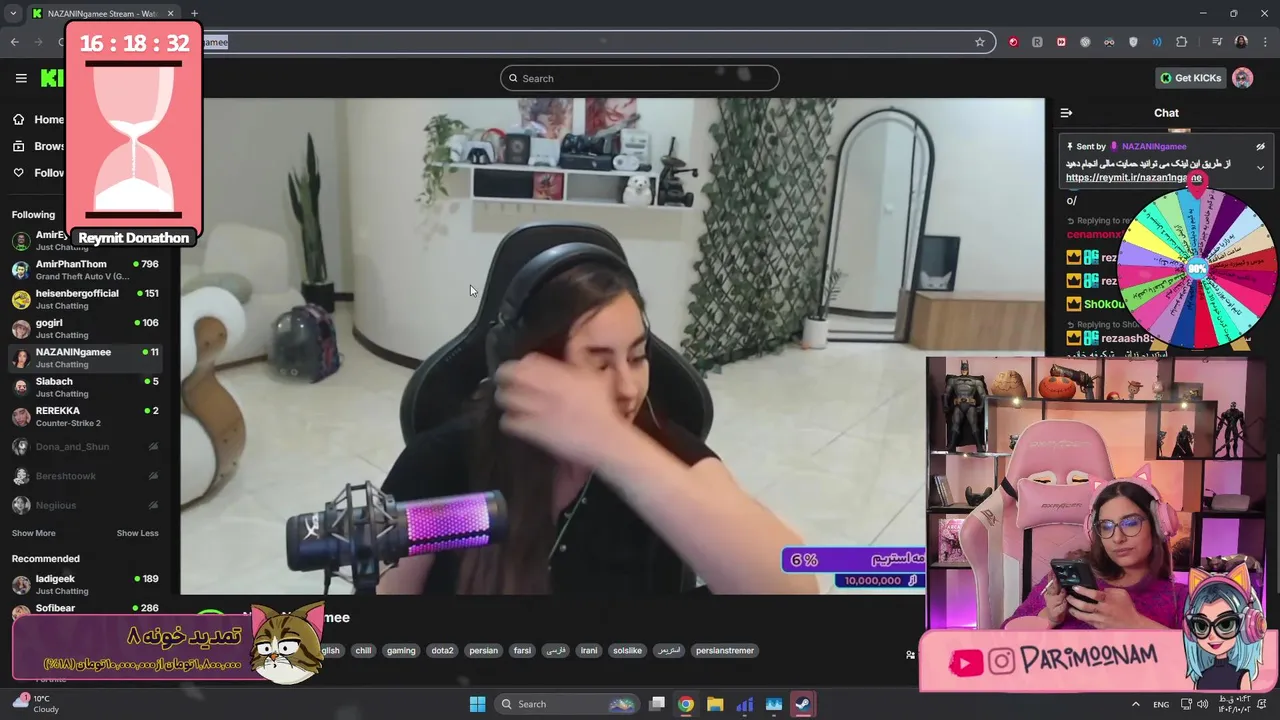Expand the pinned message chevron
1280x720 pixels.
(x=1260, y=168)
